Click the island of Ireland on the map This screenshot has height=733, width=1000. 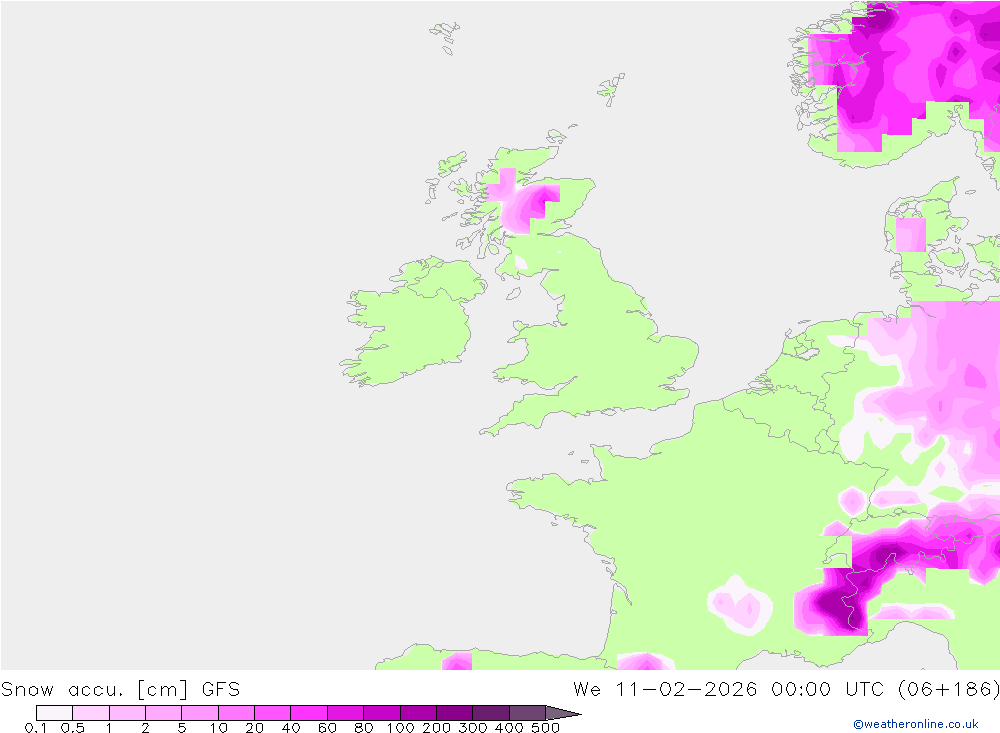pyautogui.click(x=411, y=322)
